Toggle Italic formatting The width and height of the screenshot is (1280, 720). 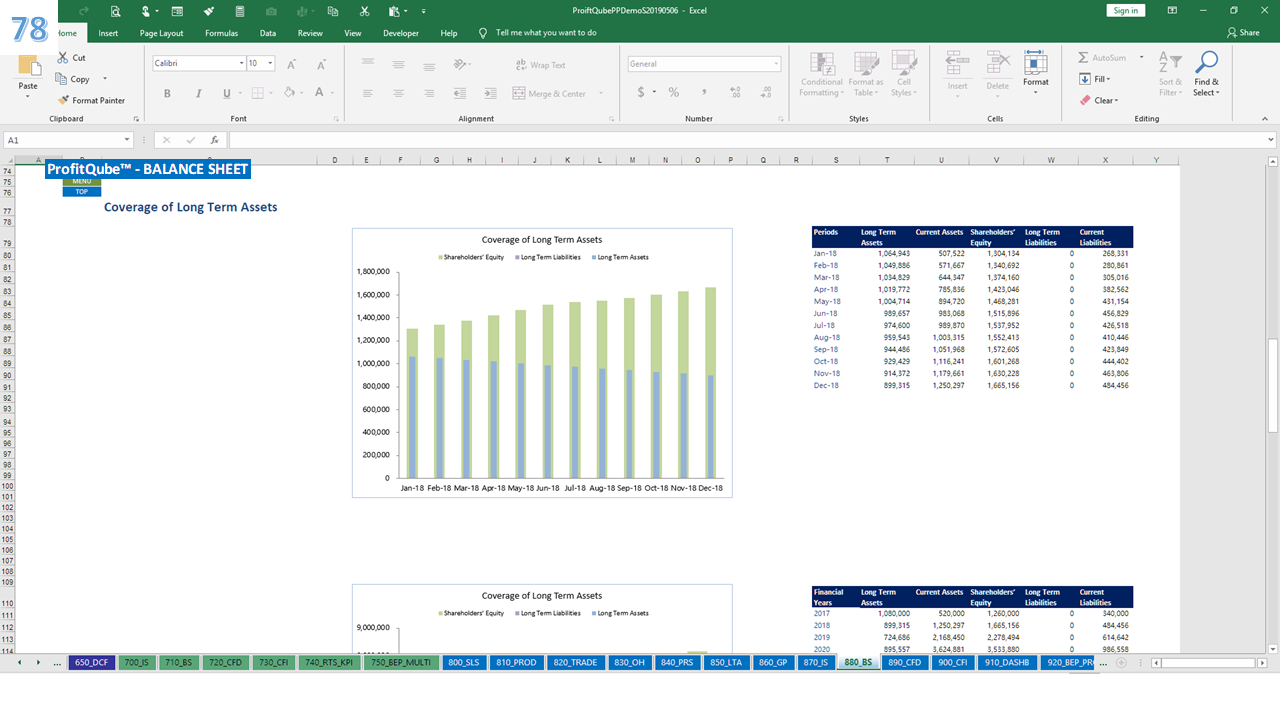tap(197, 93)
